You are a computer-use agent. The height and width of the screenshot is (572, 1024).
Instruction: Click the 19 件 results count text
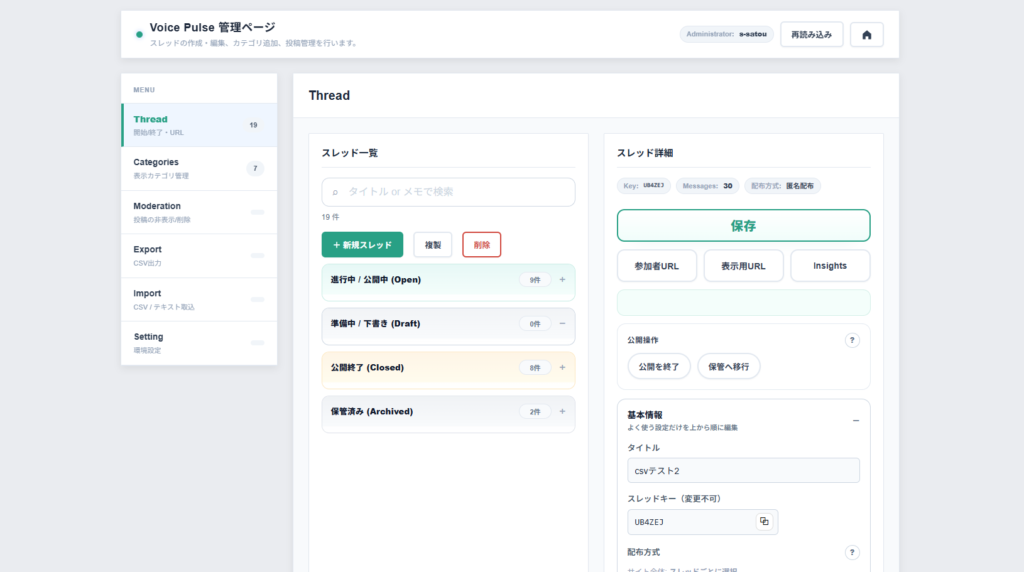point(330,217)
